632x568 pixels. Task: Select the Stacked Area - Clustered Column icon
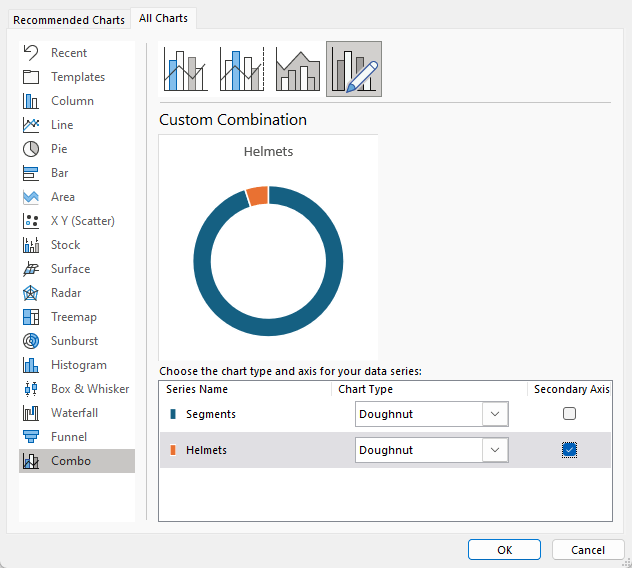(x=298, y=69)
